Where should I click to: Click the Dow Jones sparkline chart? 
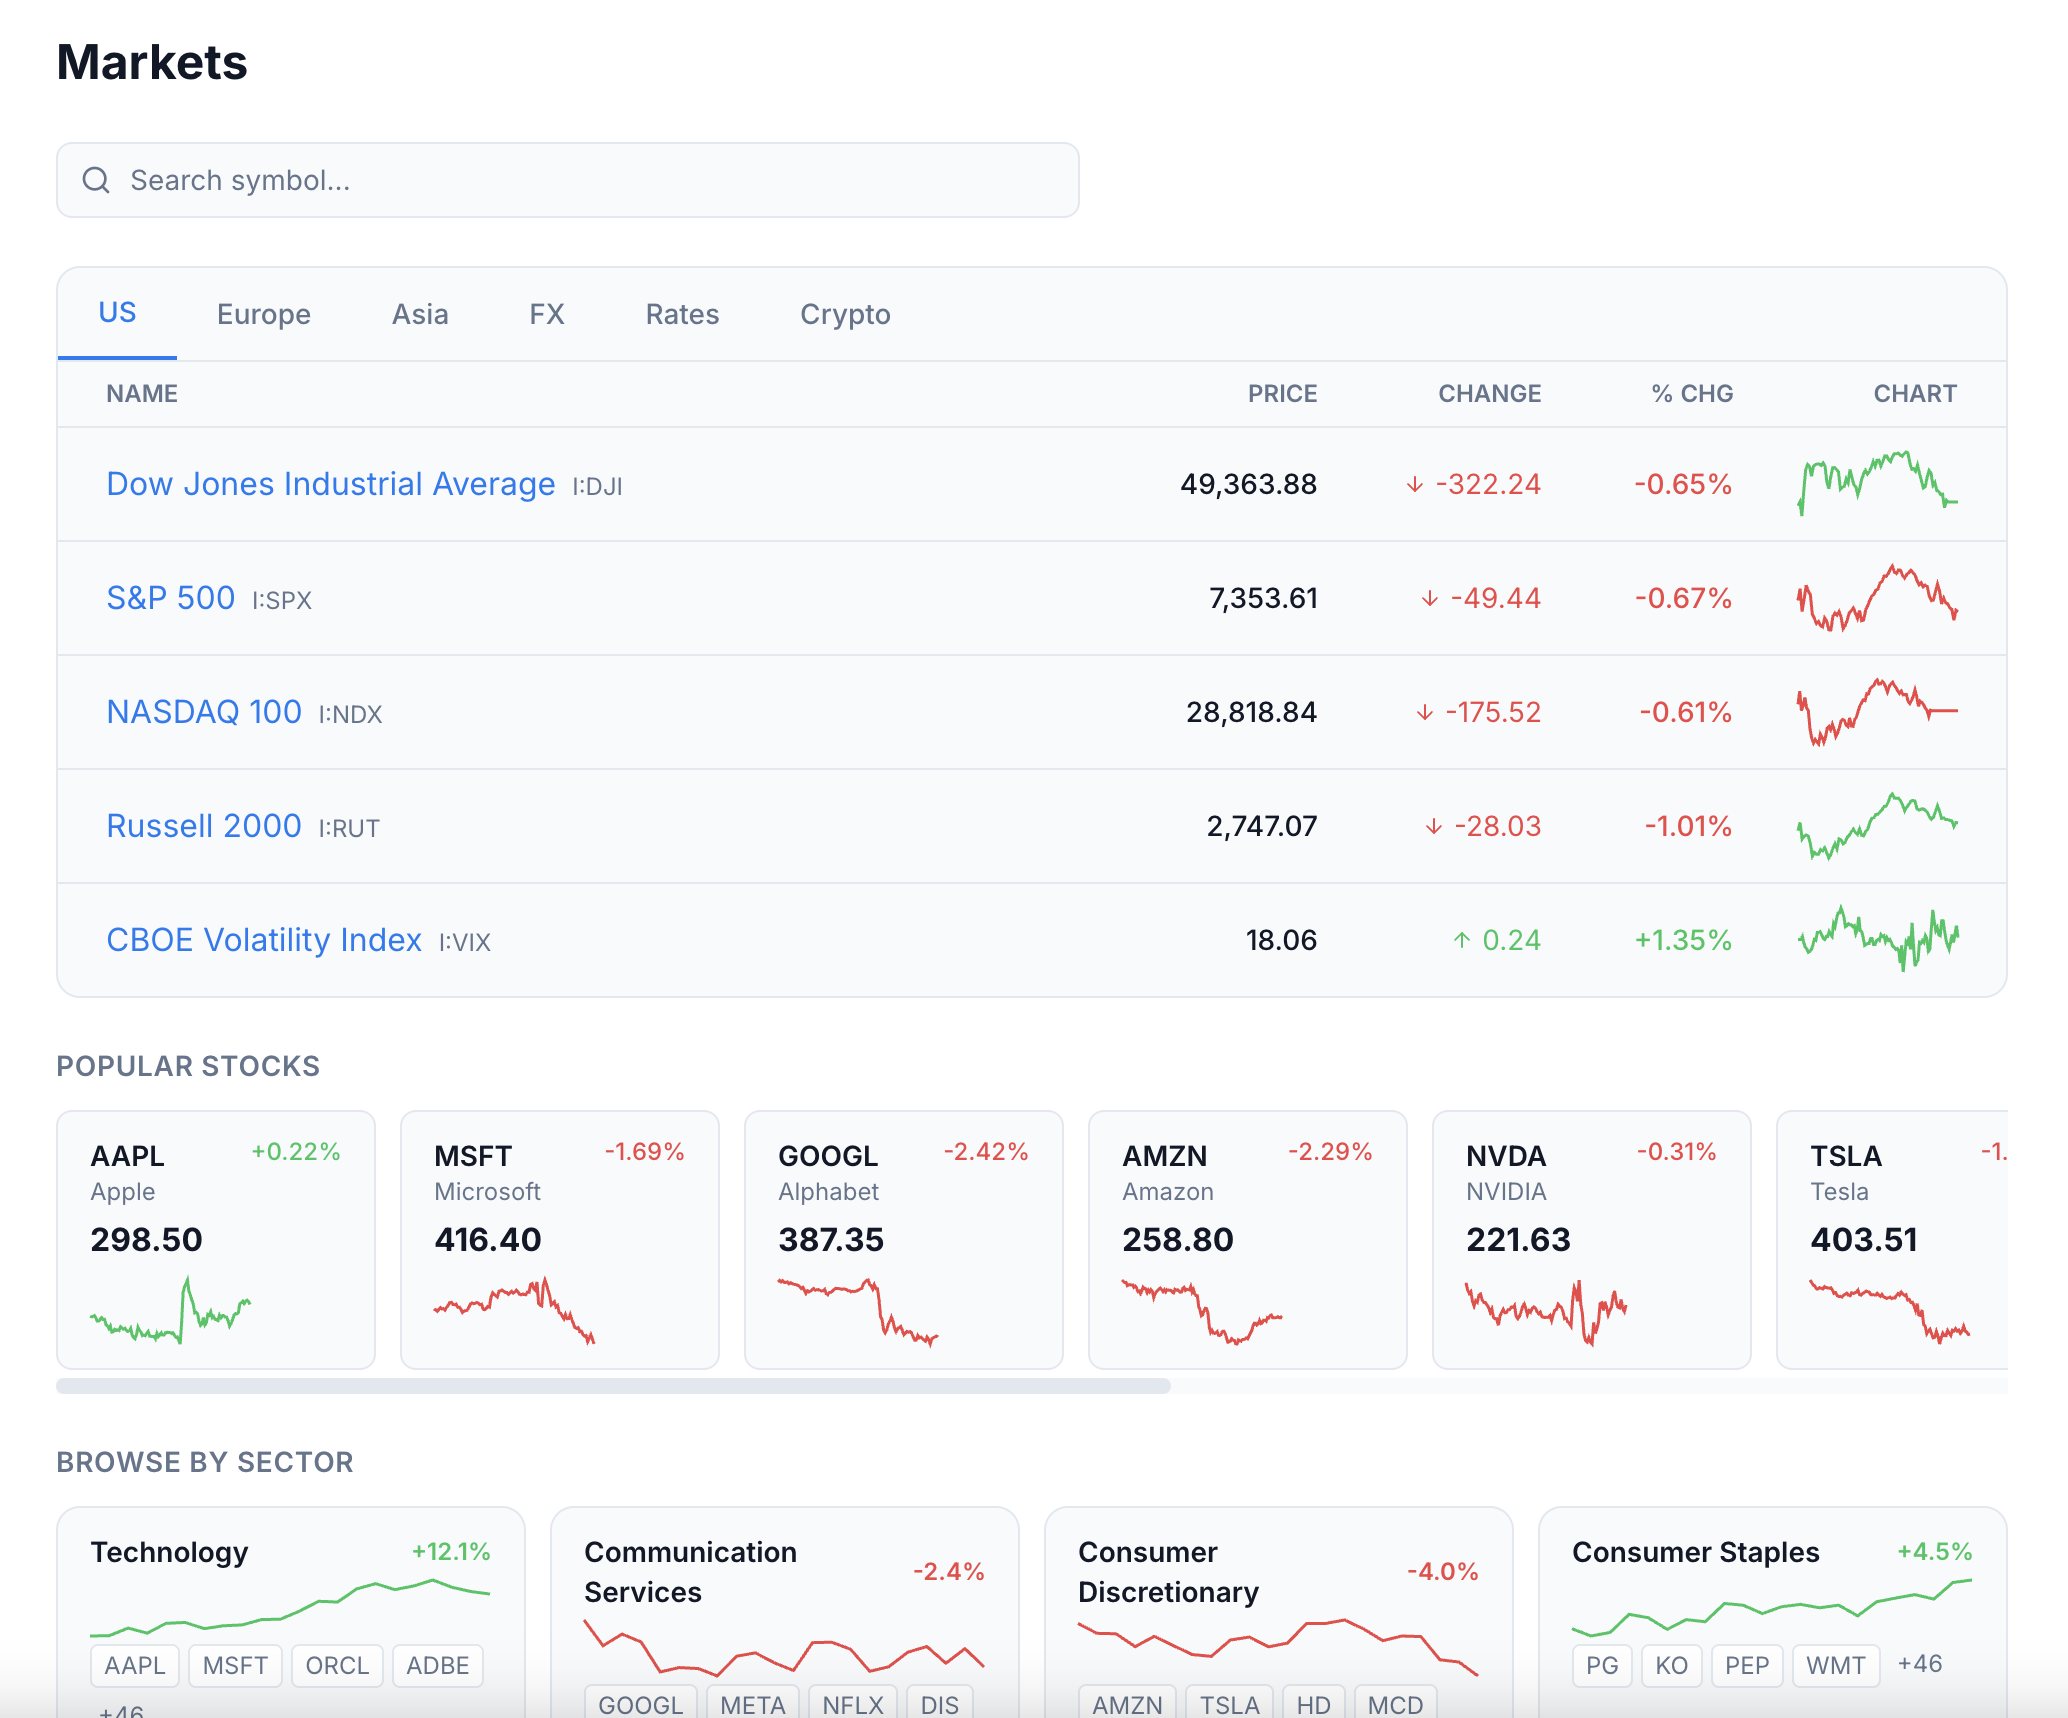click(x=1878, y=484)
